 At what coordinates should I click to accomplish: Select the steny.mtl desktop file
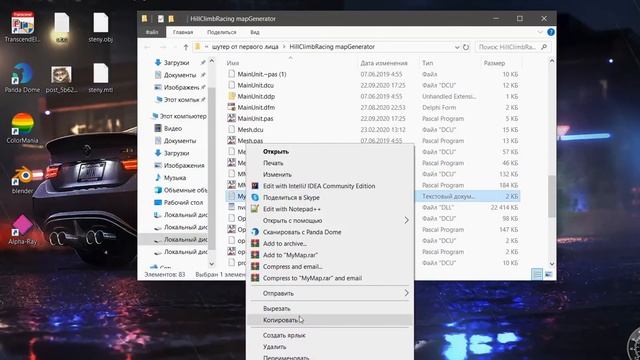pos(100,78)
